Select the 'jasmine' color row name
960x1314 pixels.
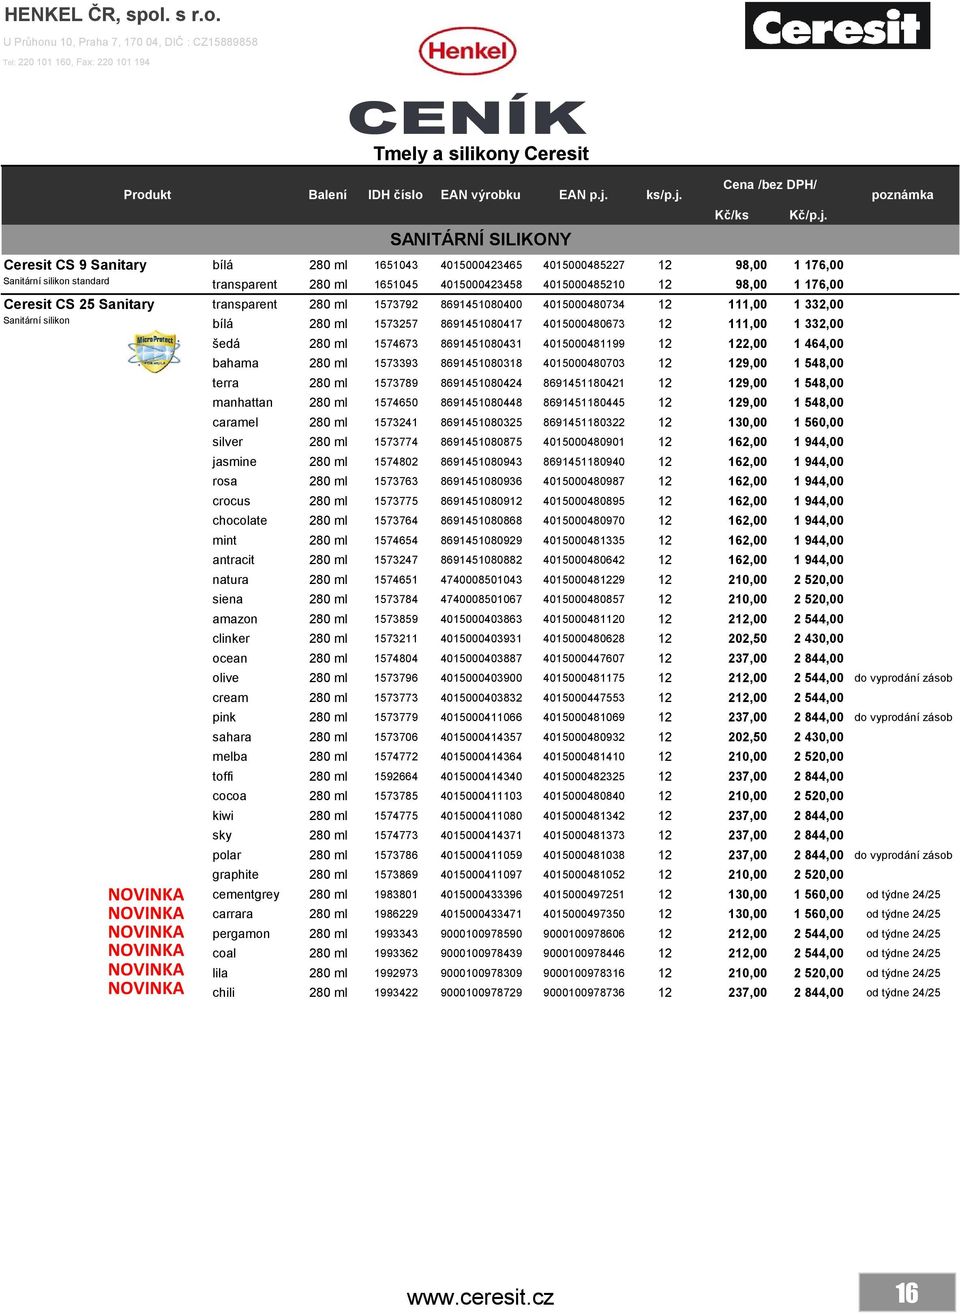coord(234,462)
